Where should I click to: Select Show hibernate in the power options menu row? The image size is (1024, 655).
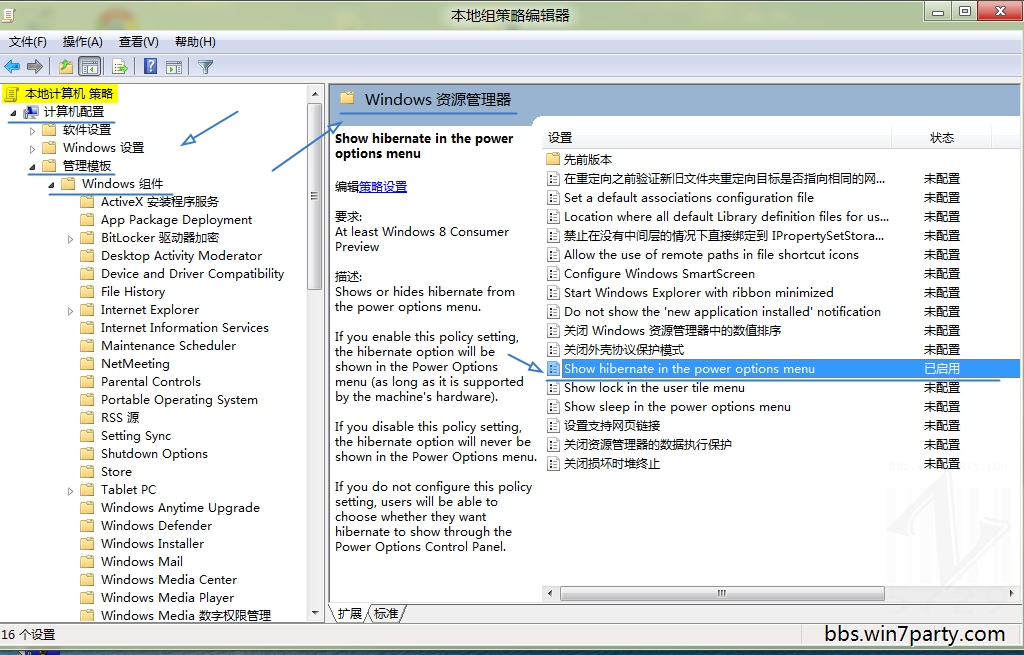[x=781, y=368]
